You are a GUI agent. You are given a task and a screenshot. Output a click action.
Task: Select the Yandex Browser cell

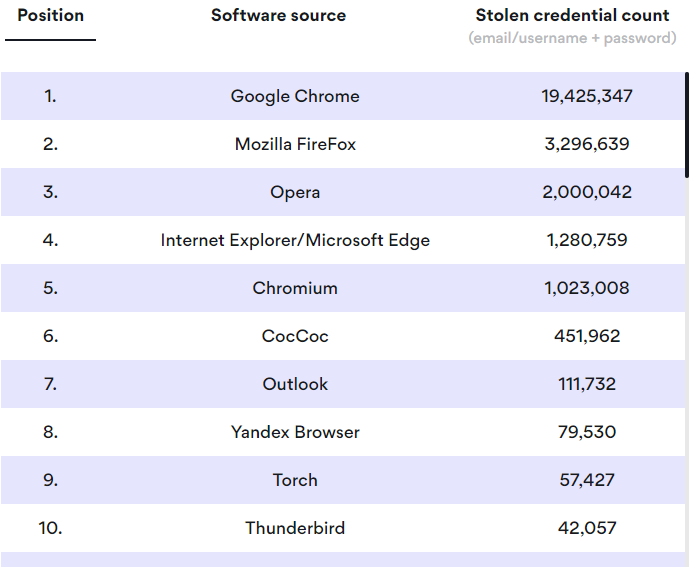click(295, 432)
